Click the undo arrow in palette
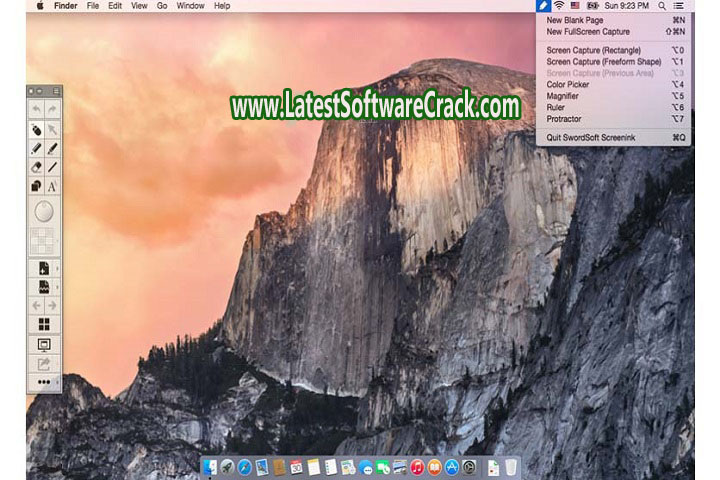The width and height of the screenshot is (720, 480). [36, 108]
